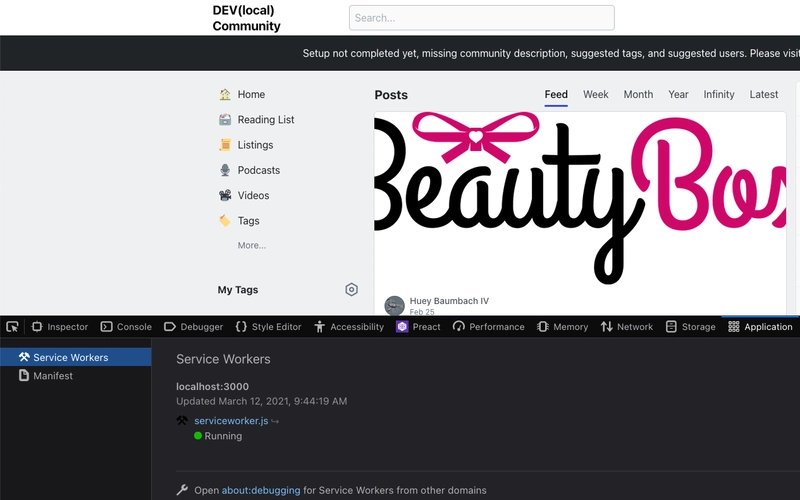Click the Posts heading
The height and width of the screenshot is (500, 800).
(x=391, y=95)
